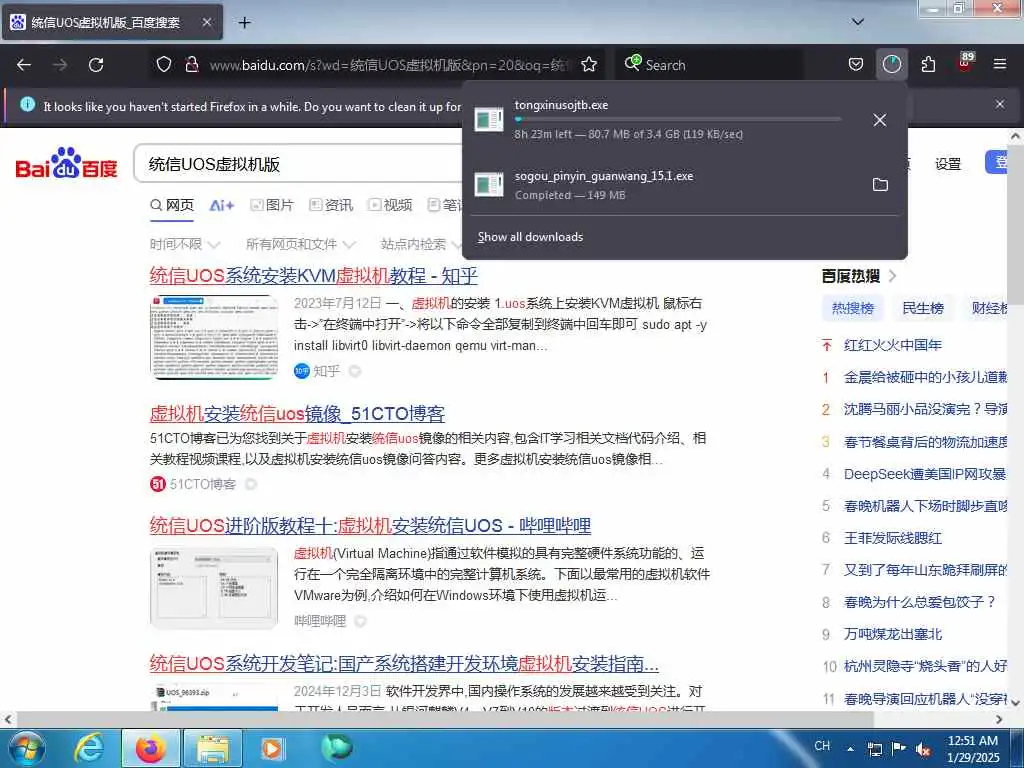1024x768 pixels.
Task: View site security padlock information
Action: (191, 64)
